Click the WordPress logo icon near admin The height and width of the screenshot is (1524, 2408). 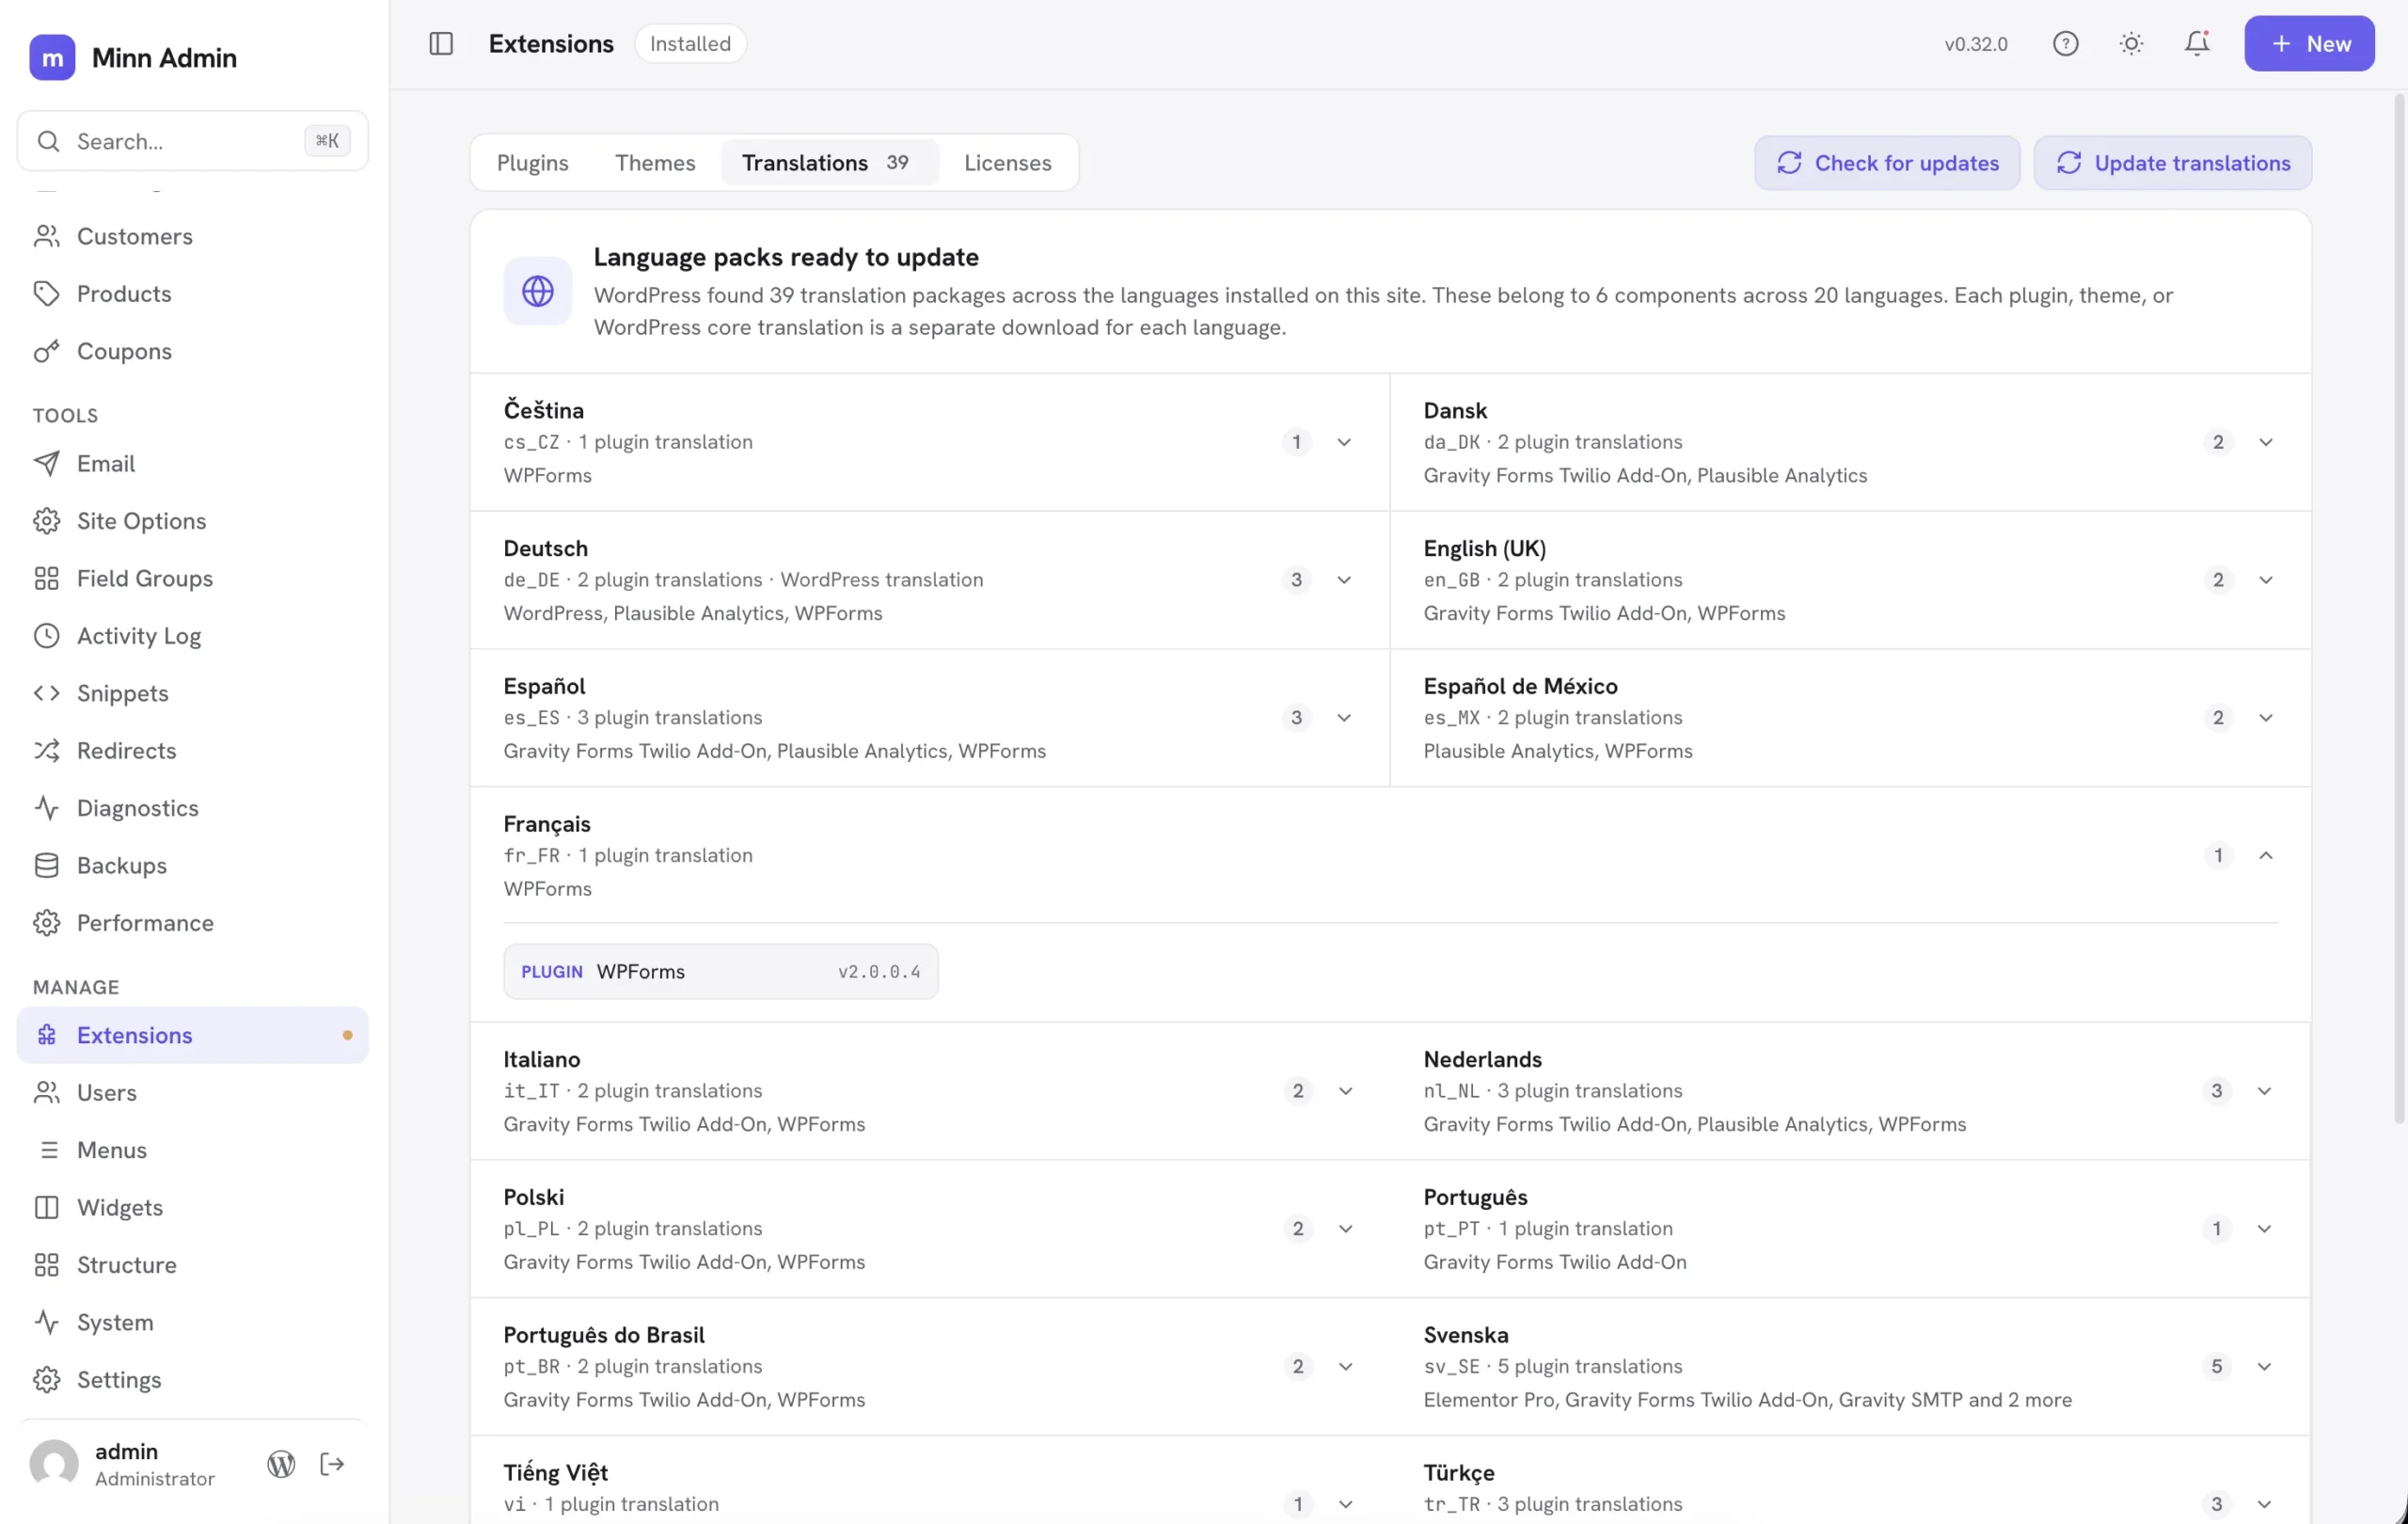pyautogui.click(x=281, y=1465)
